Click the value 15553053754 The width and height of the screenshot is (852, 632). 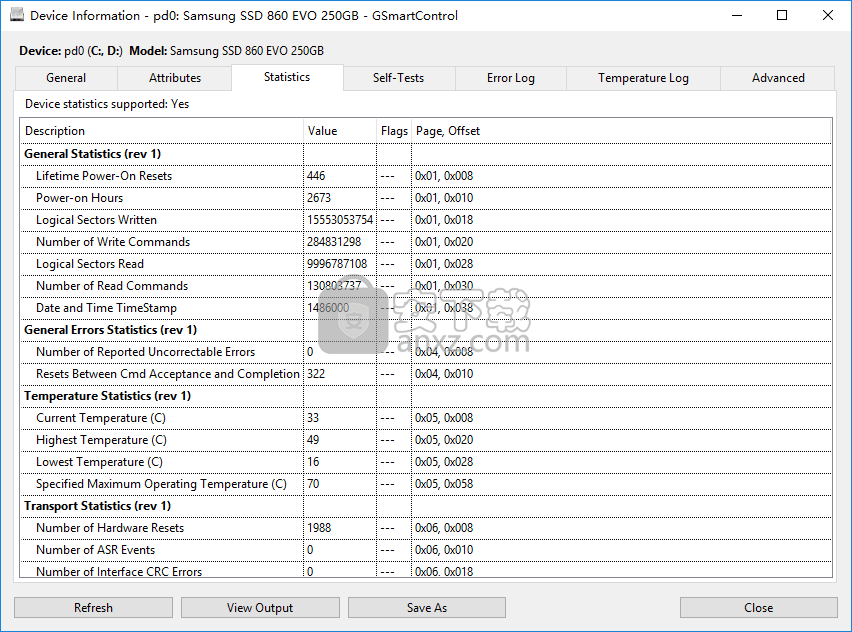point(340,220)
